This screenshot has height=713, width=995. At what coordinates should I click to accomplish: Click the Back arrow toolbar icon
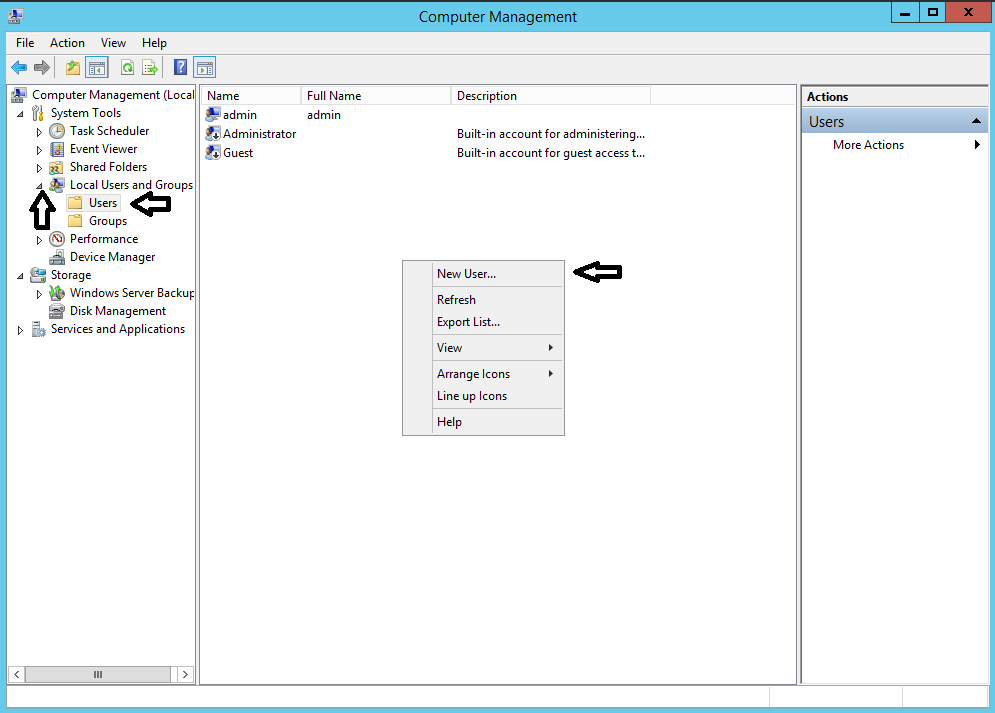[x=19, y=68]
